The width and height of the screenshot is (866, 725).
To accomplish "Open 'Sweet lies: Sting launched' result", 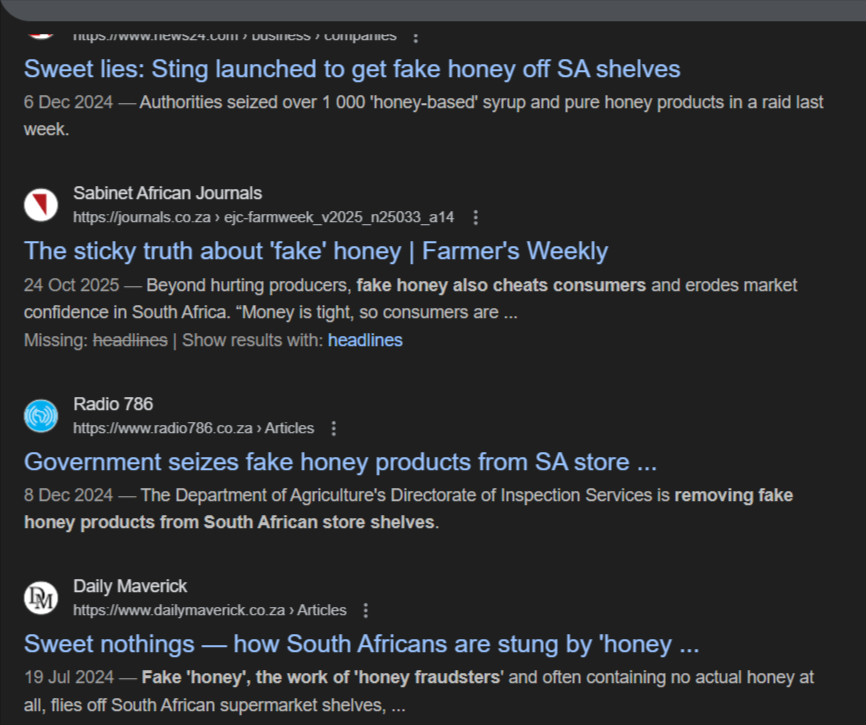I will click(x=352, y=69).
